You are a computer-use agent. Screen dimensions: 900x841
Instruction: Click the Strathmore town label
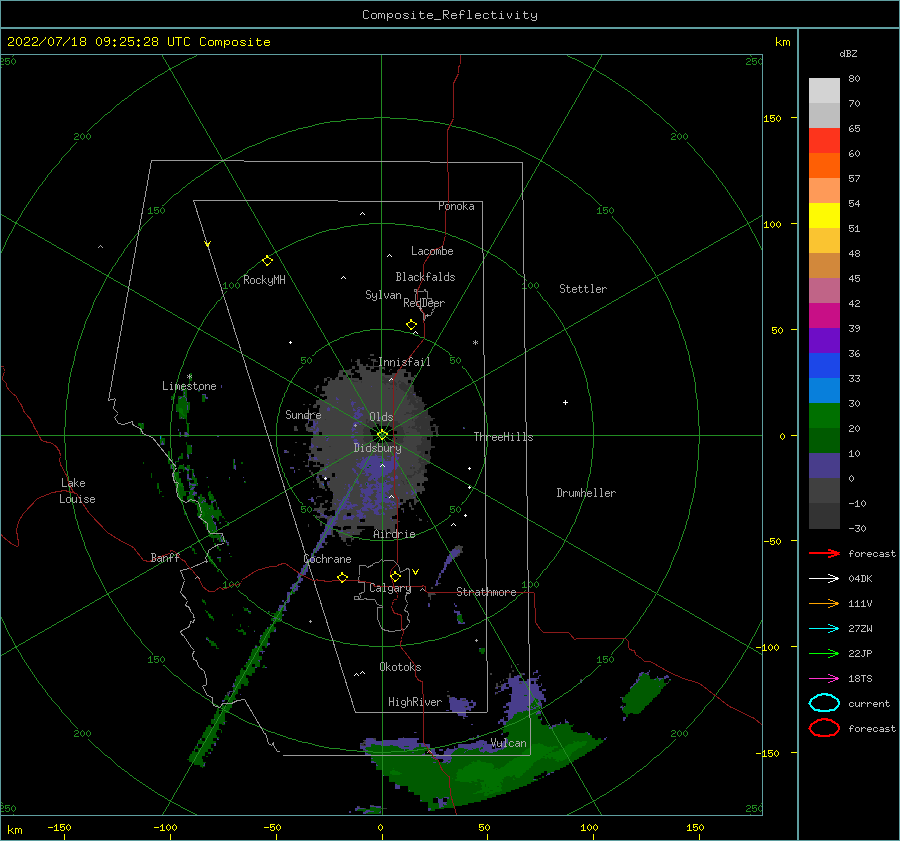point(486,592)
